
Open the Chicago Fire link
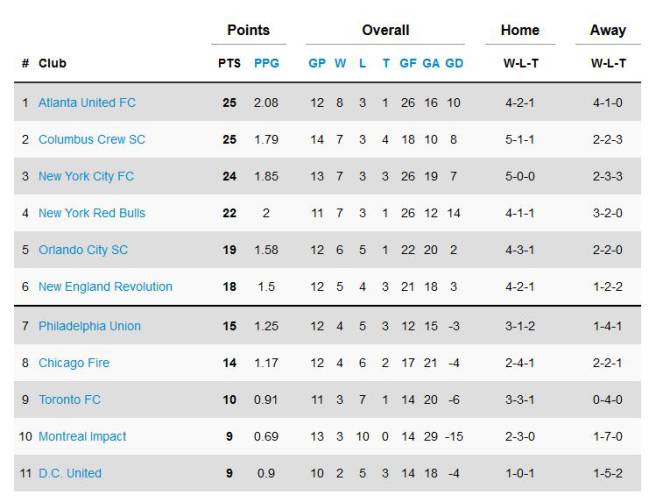pyautogui.click(x=74, y=363)
